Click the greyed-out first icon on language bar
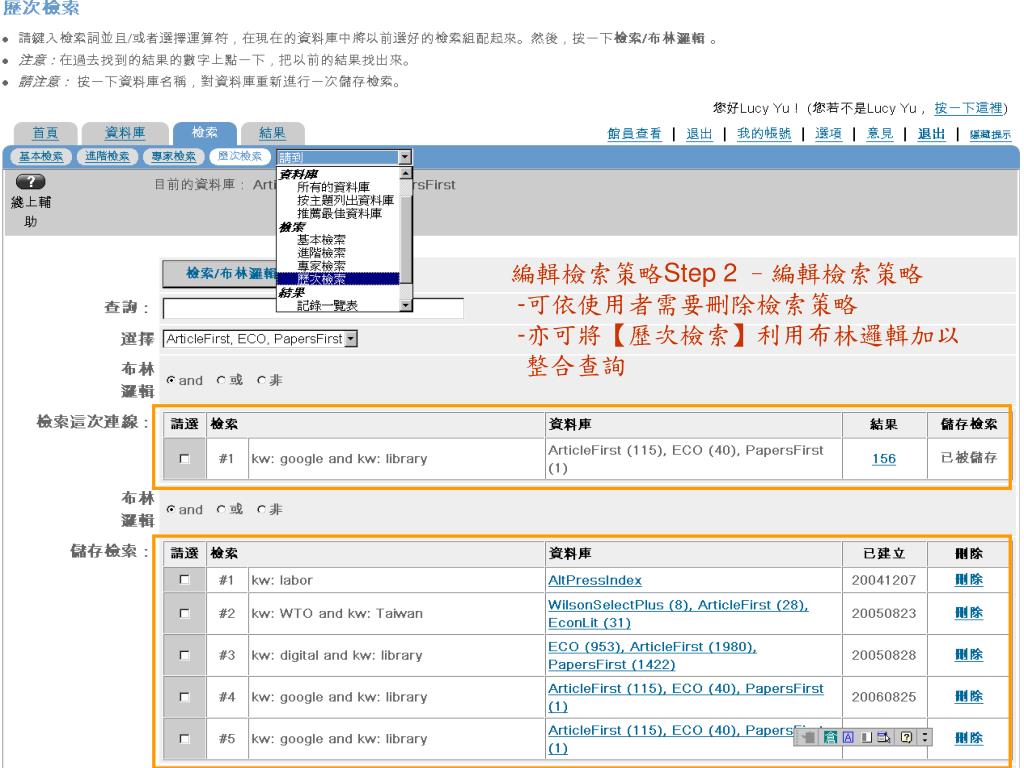 pyautogui.click(x=808, y=739)
